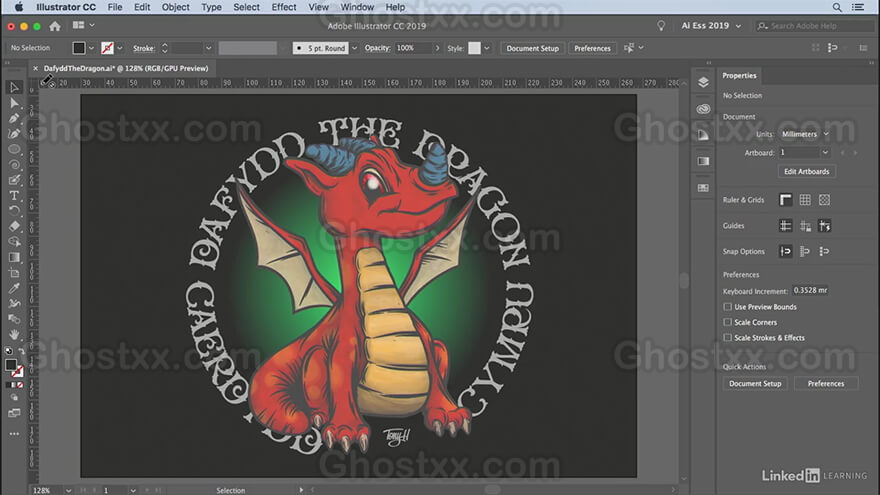Click the Keyboard Increment field
880x495 pixels.
(x=810, y=290)
